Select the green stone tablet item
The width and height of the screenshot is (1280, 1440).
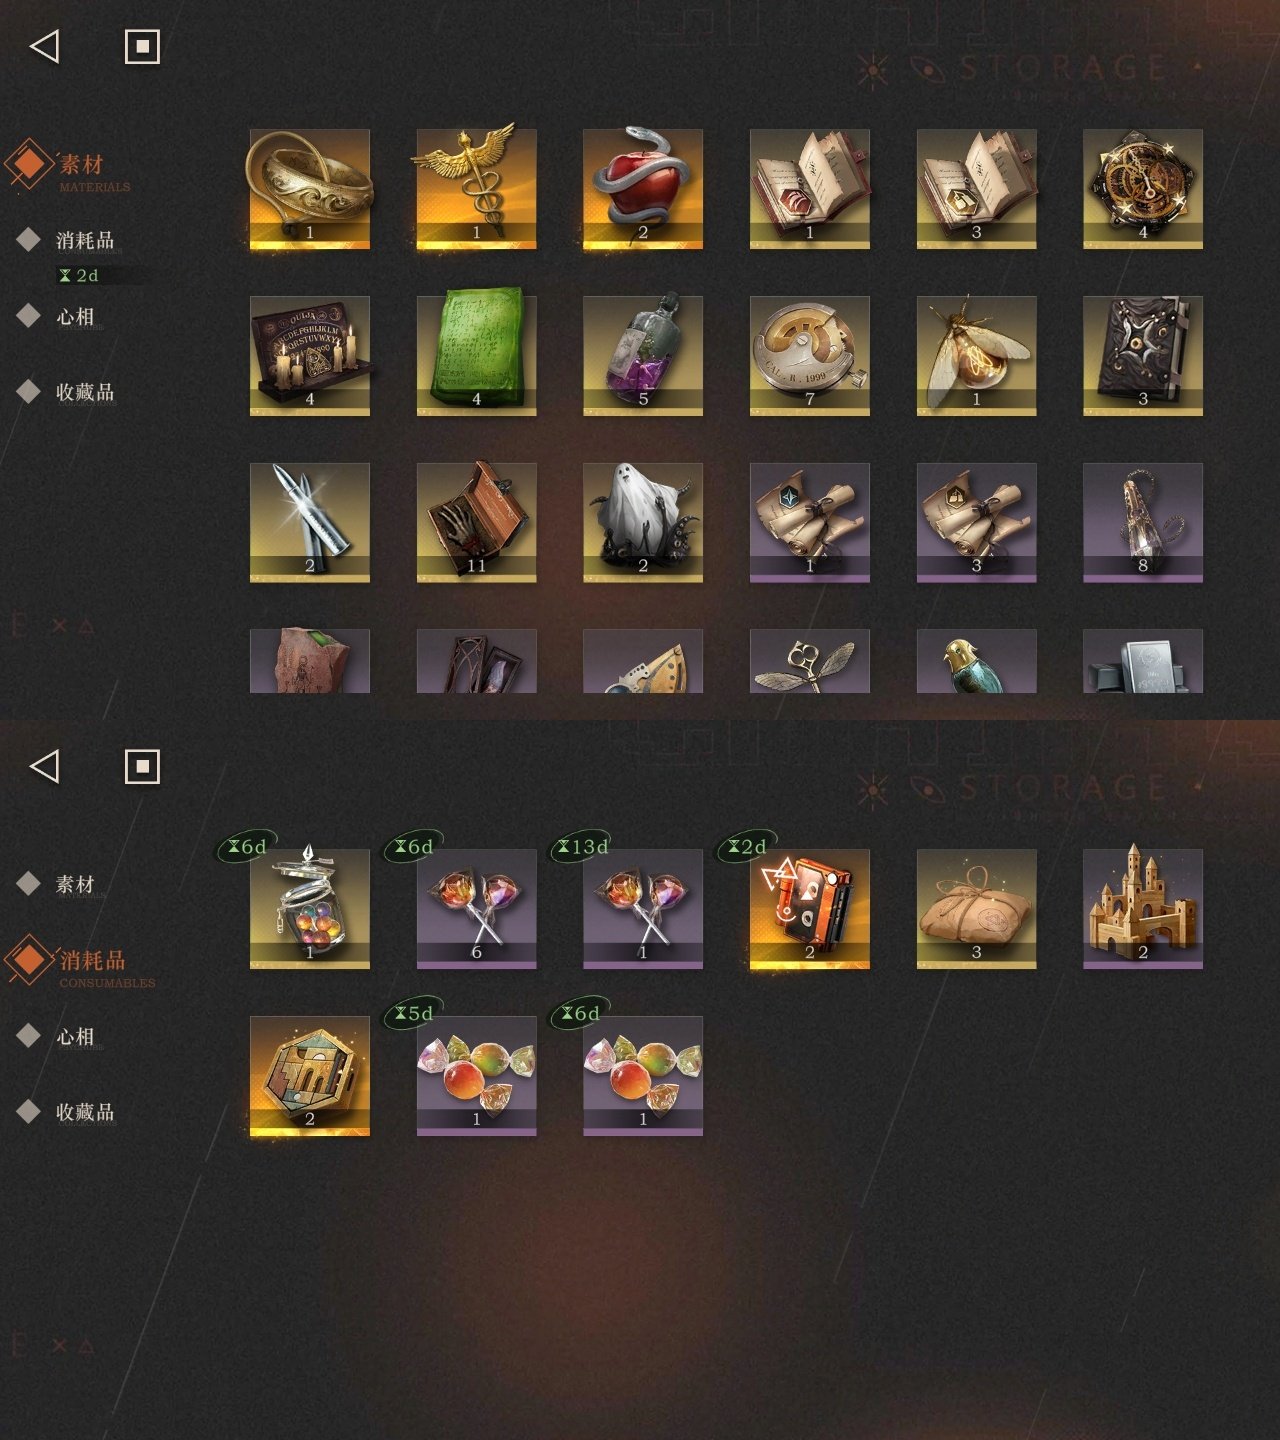click(476, 355)
